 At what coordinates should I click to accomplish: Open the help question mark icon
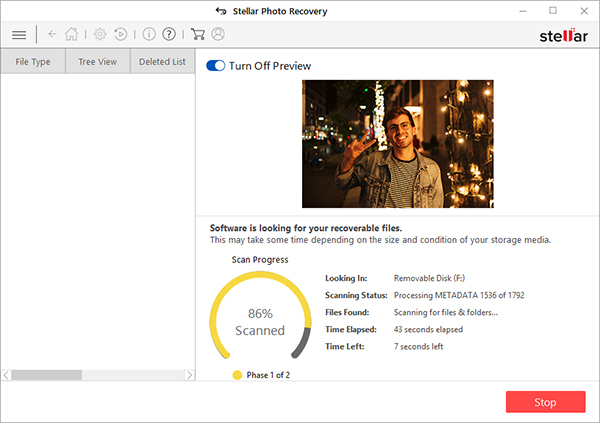point(169,34)
